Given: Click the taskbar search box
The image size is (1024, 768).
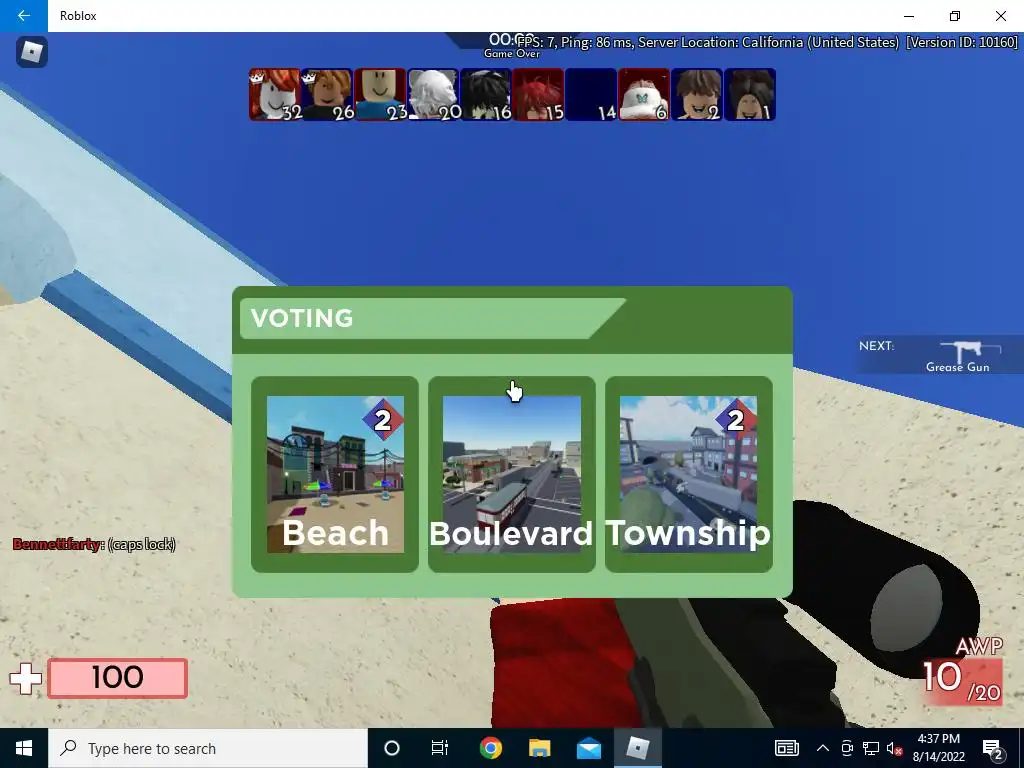Looking at the screenshot, I should (x=208, y=748).
